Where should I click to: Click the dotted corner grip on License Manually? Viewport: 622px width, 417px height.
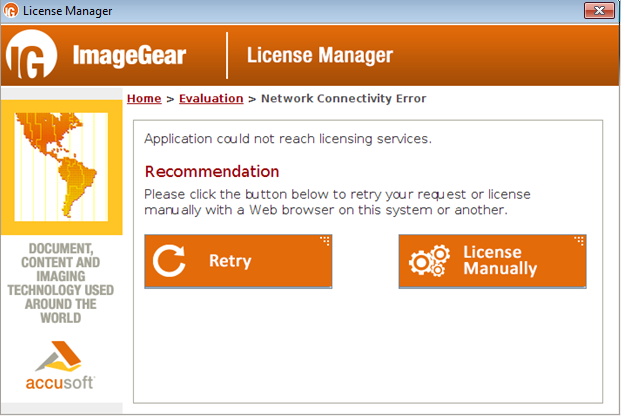coord(579,241)
